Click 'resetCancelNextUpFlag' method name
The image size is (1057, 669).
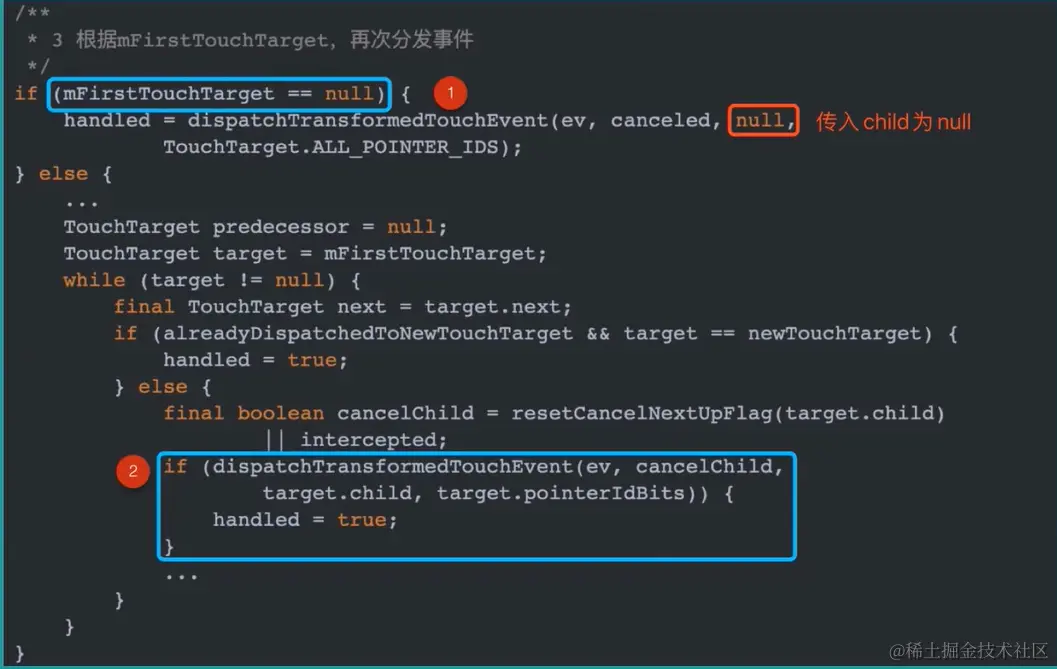pyautogui.click(x=641, y=413)
